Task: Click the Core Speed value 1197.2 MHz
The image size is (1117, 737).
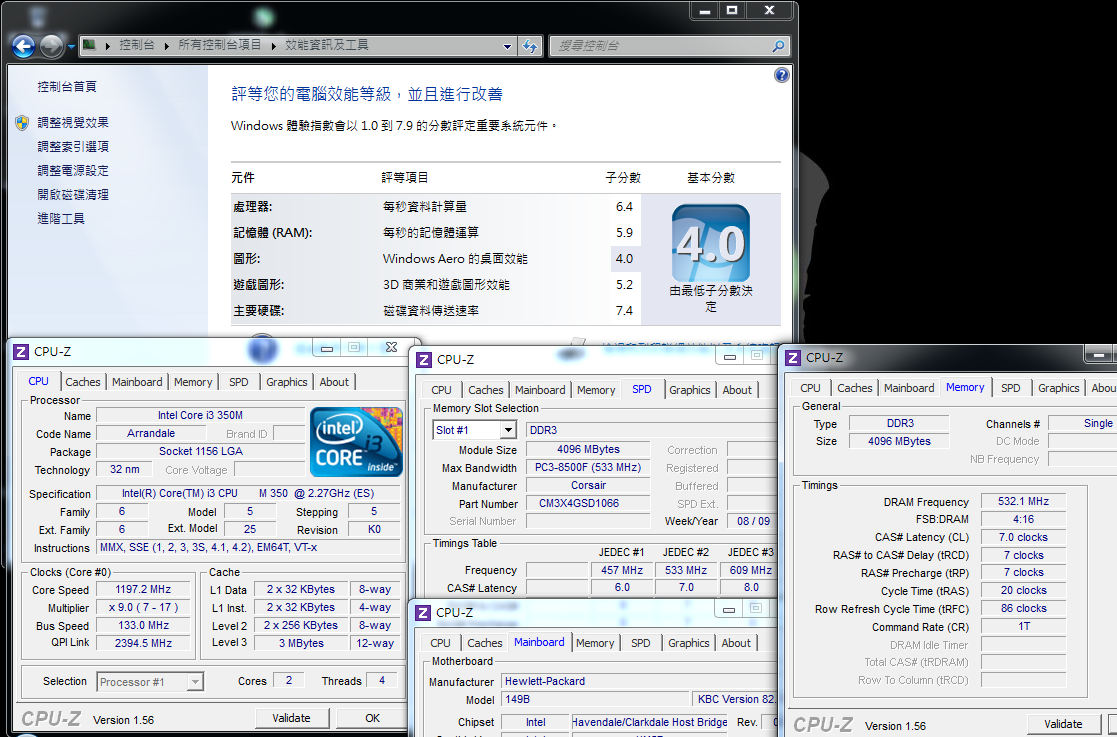Action: 143,590
